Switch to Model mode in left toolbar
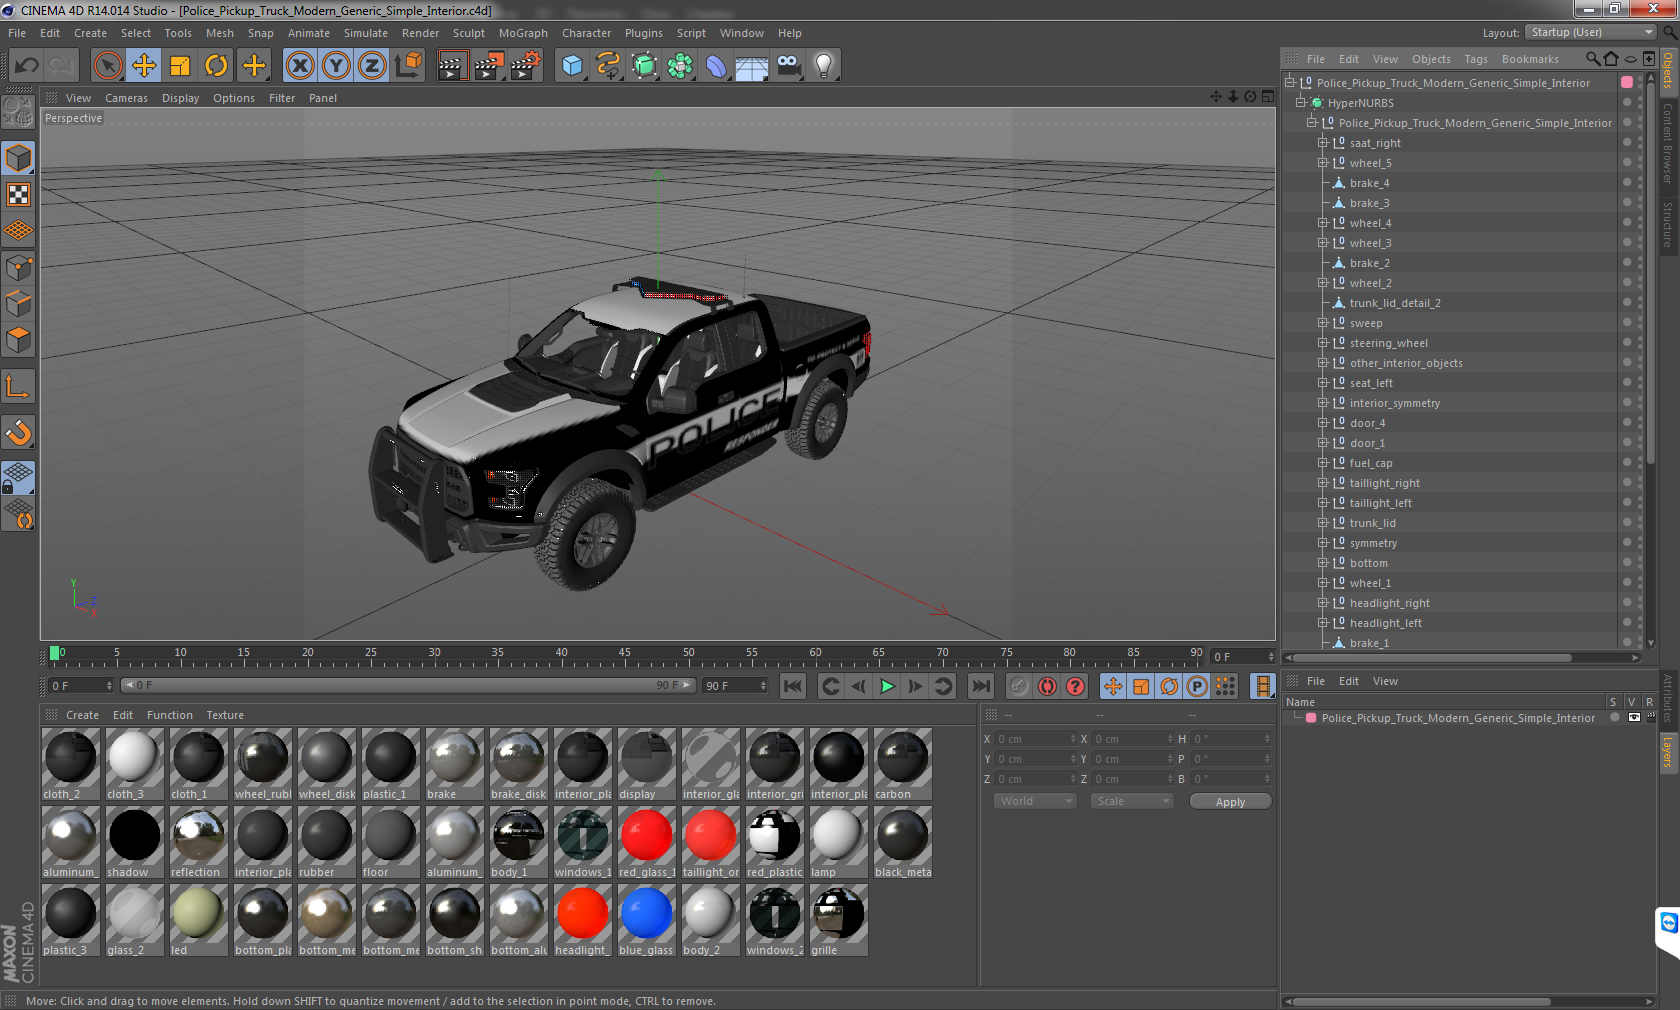 (19, 158)
